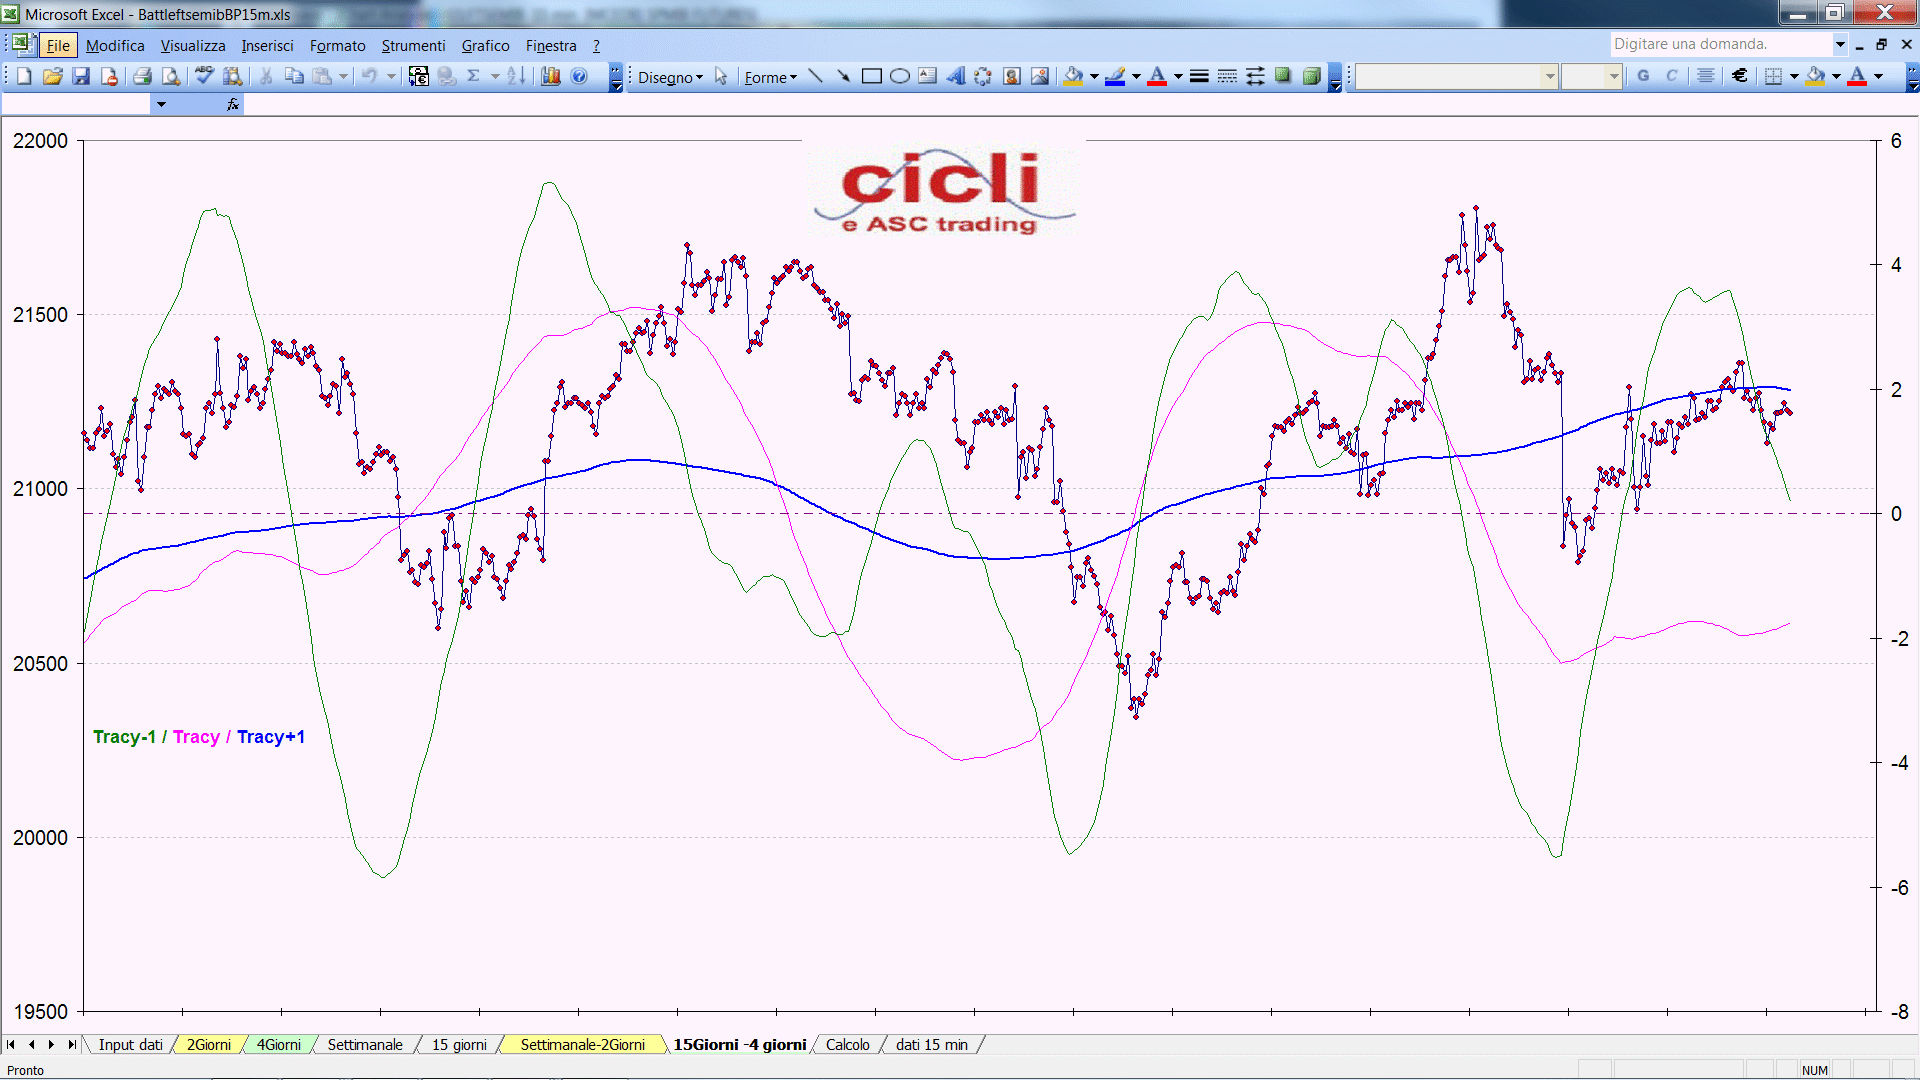Switch to the Input dati sheet
Viewport: 1920px width, 1080px height.
tap(130, 1044)
